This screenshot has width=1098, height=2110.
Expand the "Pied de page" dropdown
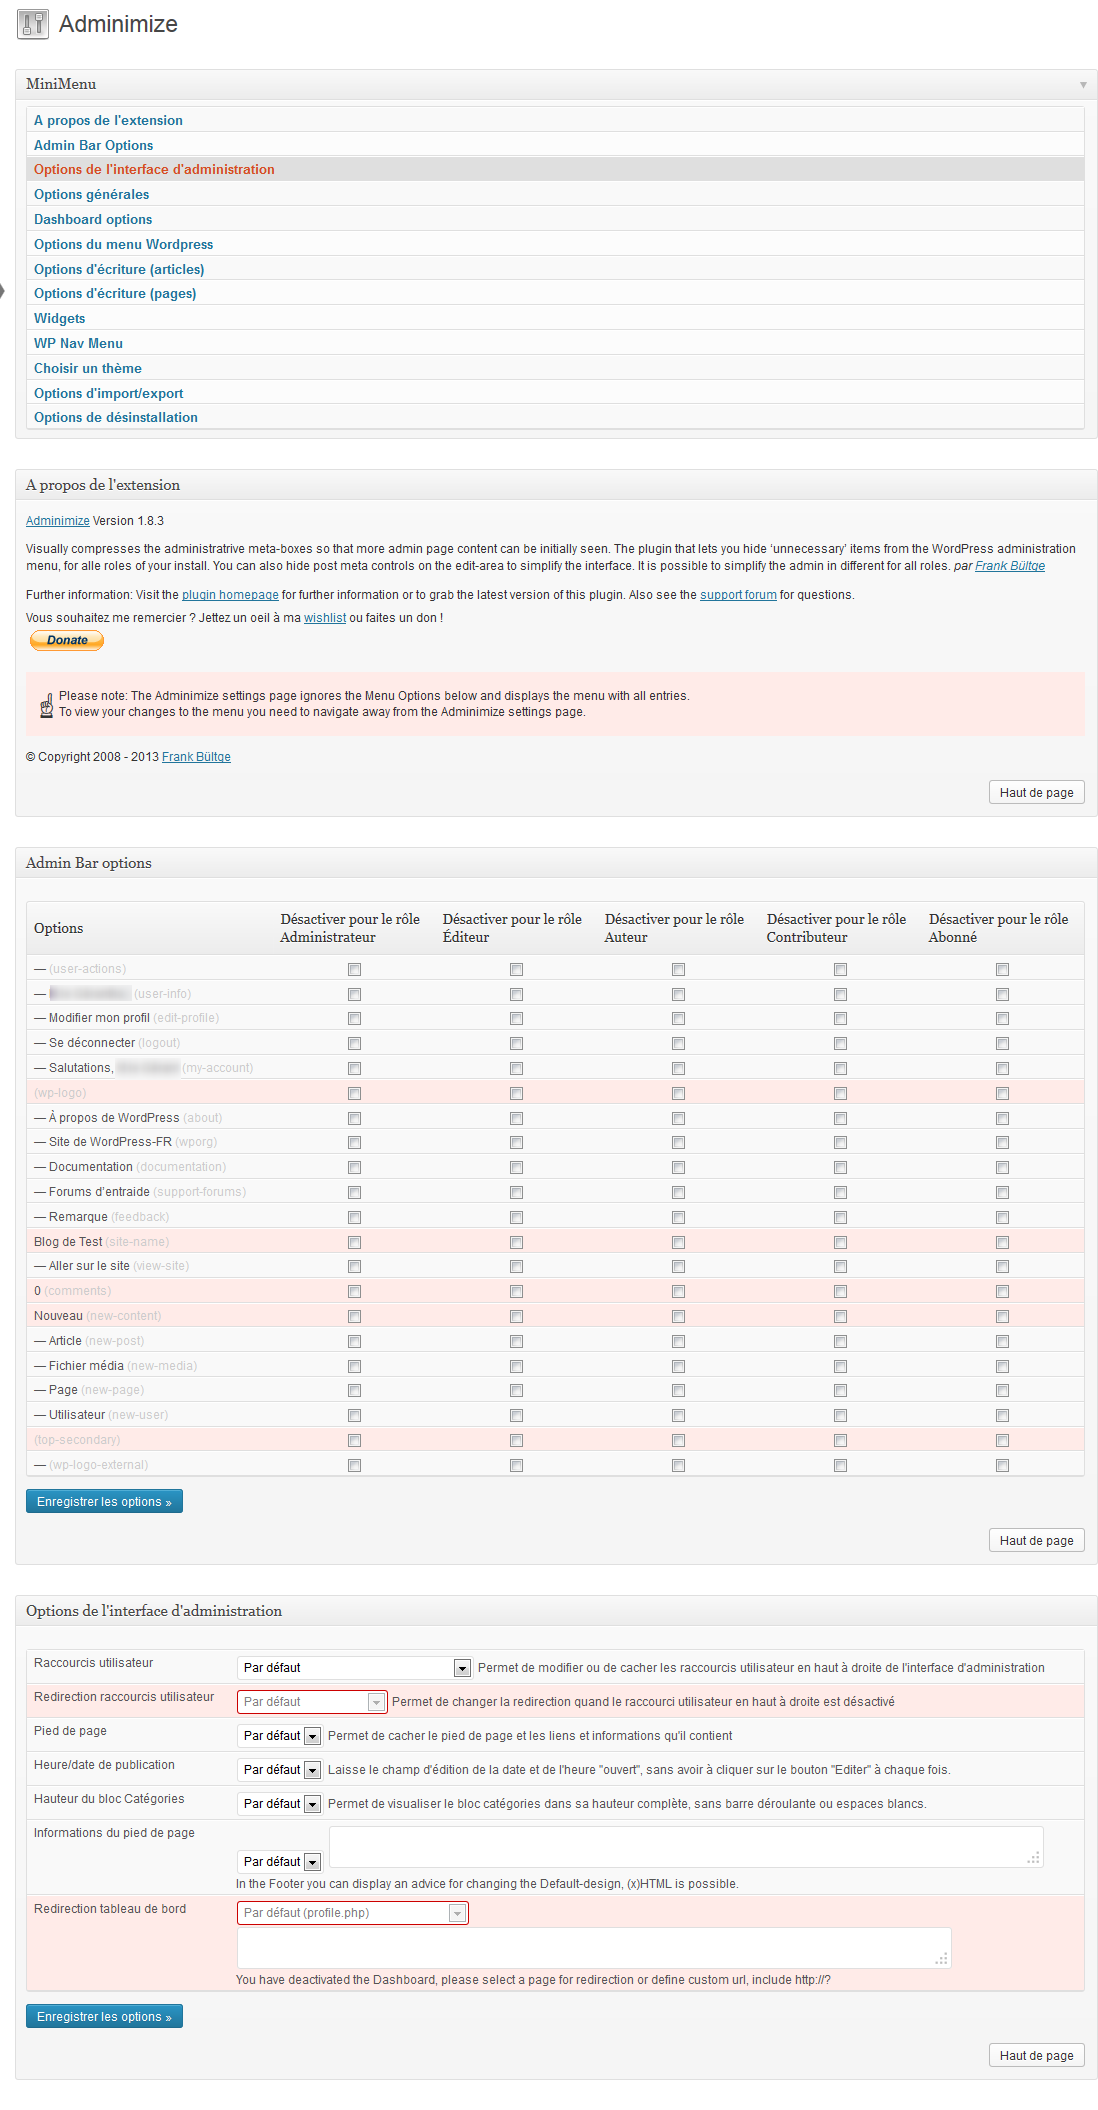click(279, 1735)
